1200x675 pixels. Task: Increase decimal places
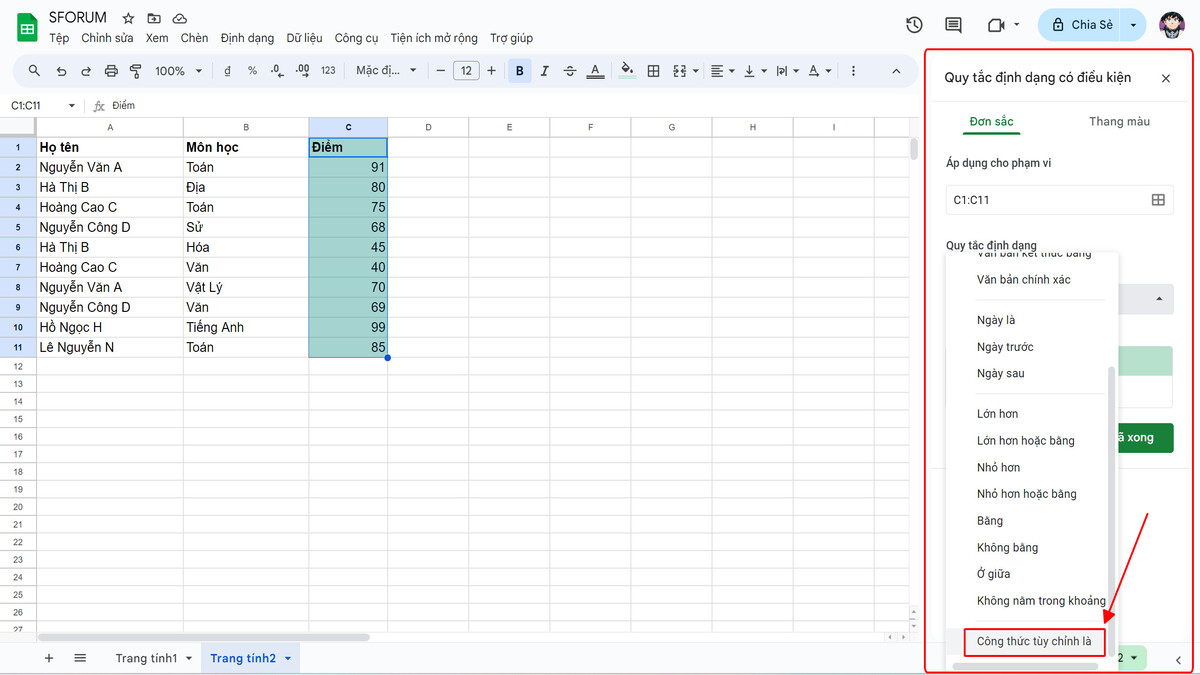[302, 71]
